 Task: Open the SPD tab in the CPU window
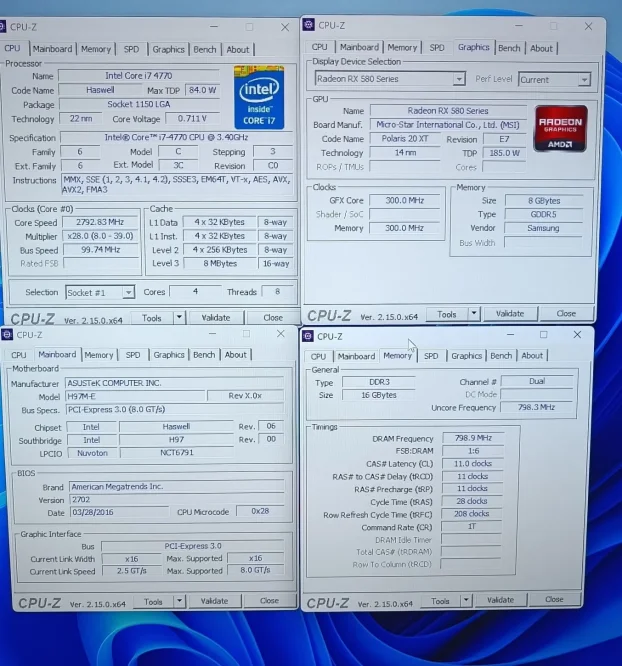pyautogui.click(x=131, y=49)
